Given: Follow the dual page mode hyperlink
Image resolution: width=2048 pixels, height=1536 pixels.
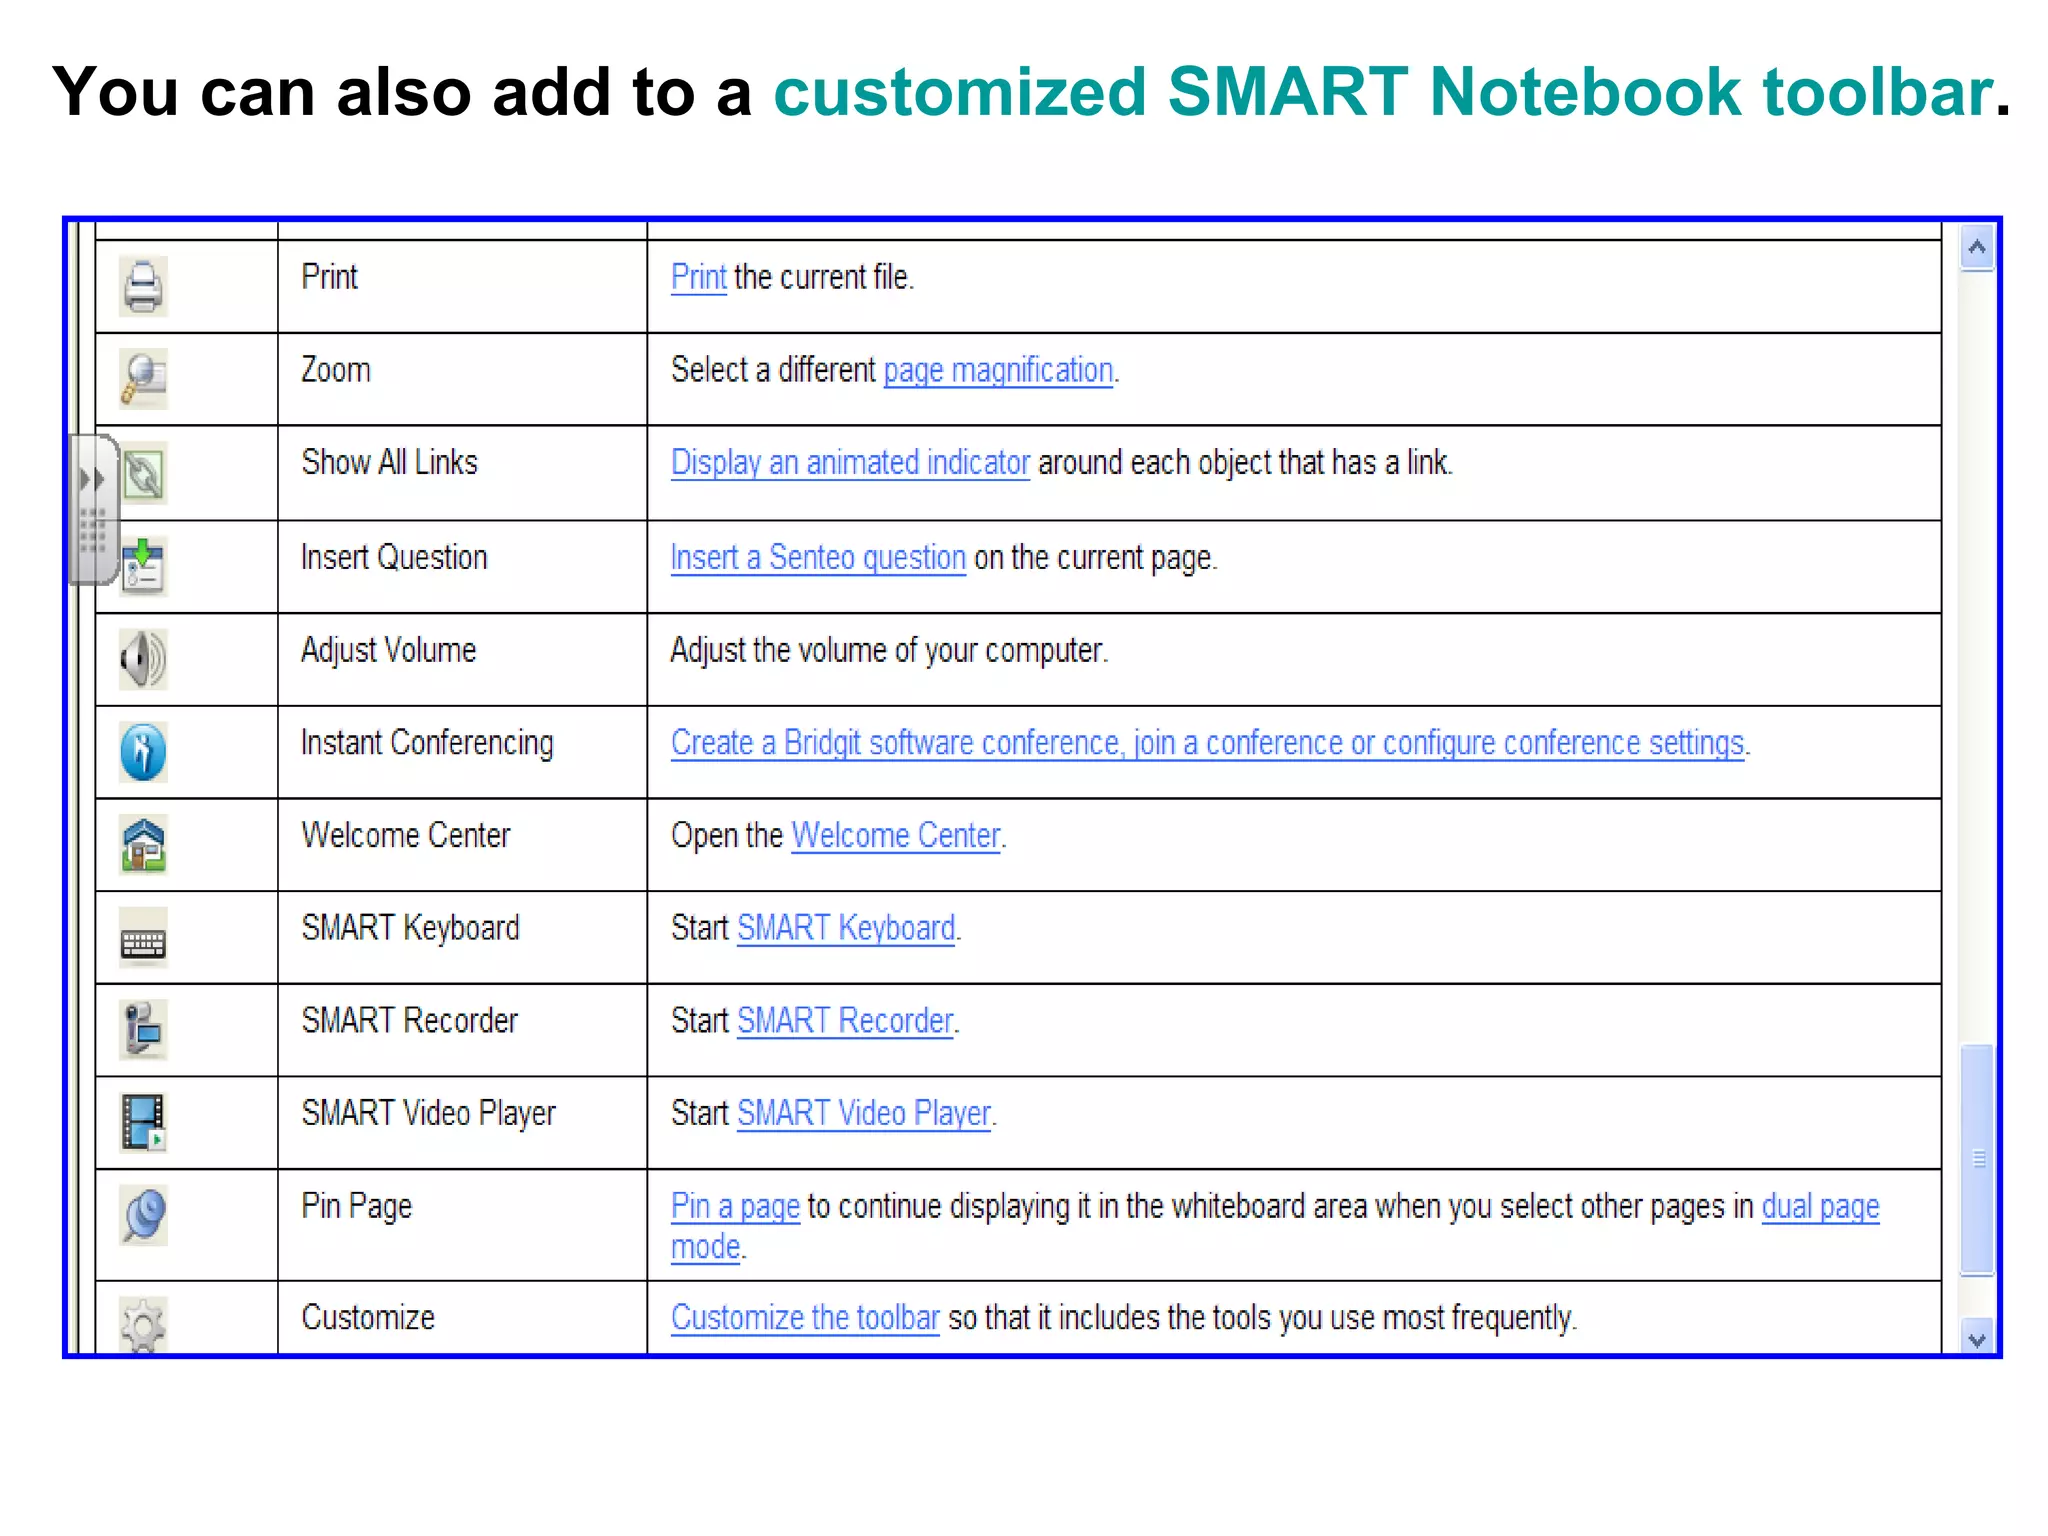Looking at the screenshot, I should click(1820, 1207).
